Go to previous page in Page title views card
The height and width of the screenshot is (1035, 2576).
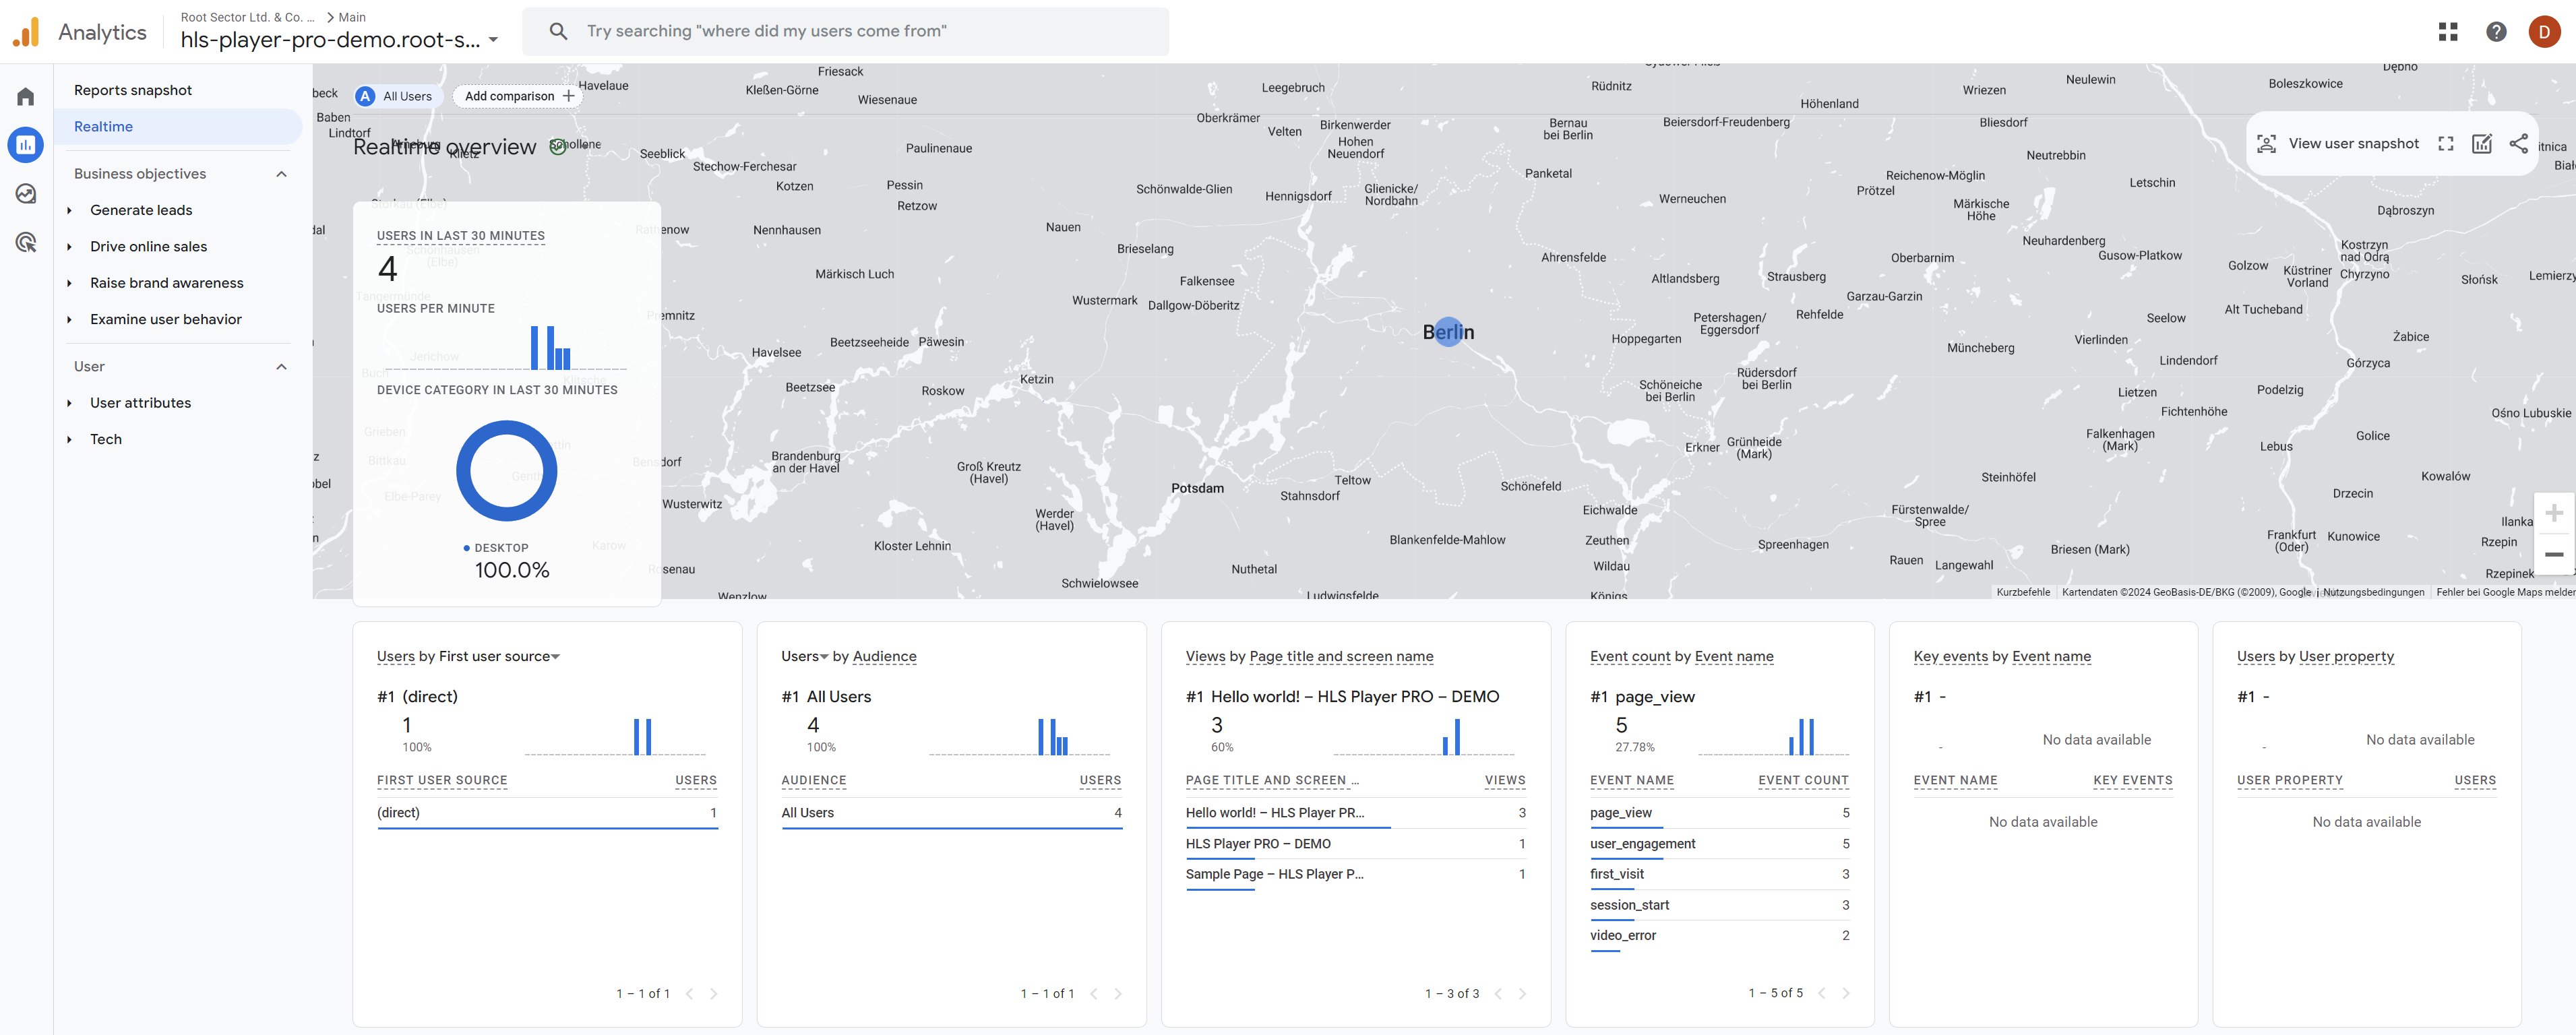coord(1498,993)
